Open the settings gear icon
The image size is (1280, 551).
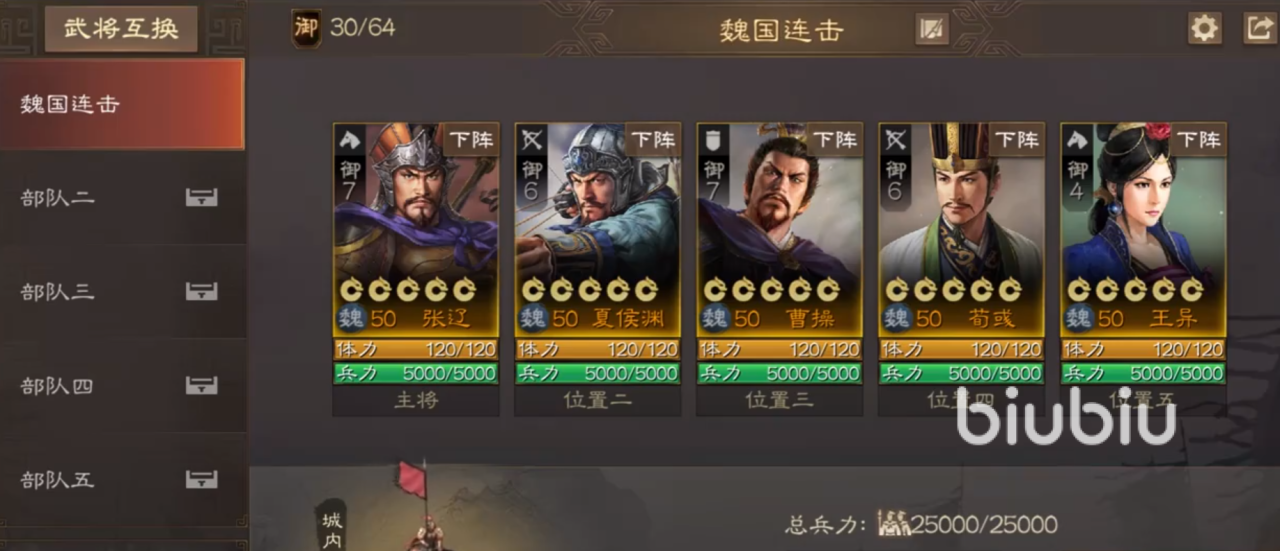pos(1205,28)
